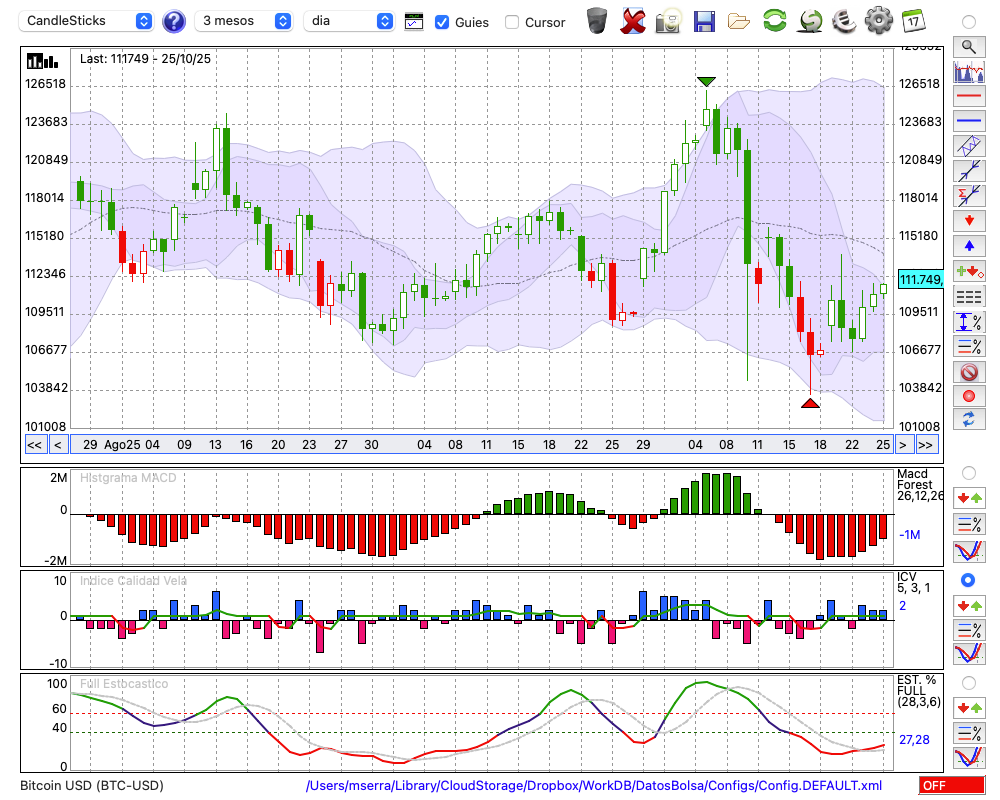Expand the dia interval dropdown
This screenshot has height=800, width=1000.
pyautogui.click(x=350, y=21)
